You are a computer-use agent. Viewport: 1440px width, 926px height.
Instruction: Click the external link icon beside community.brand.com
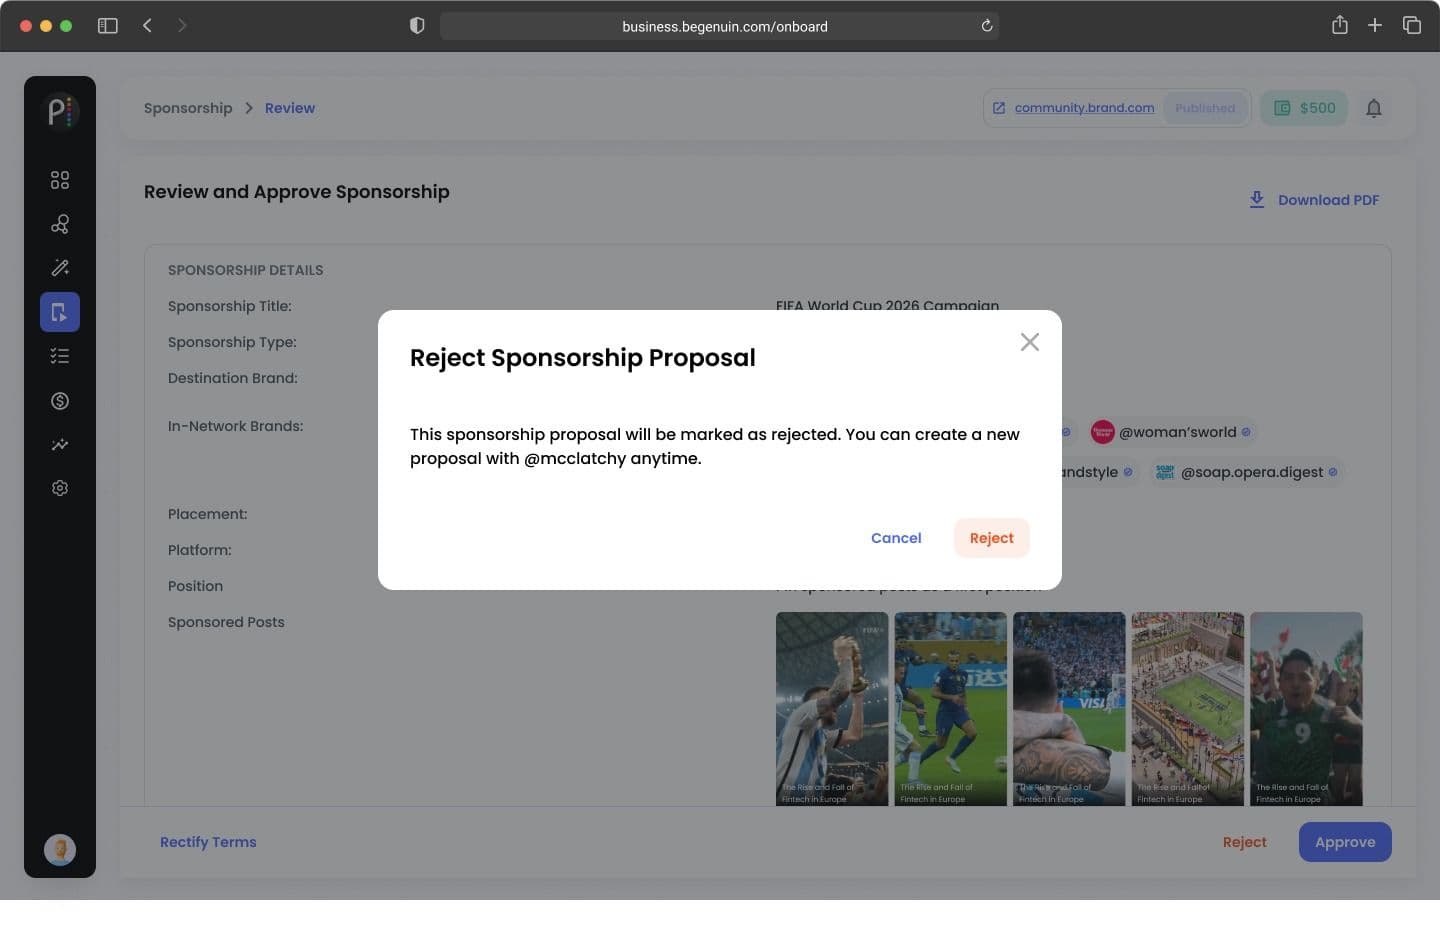tap(999, 108)
